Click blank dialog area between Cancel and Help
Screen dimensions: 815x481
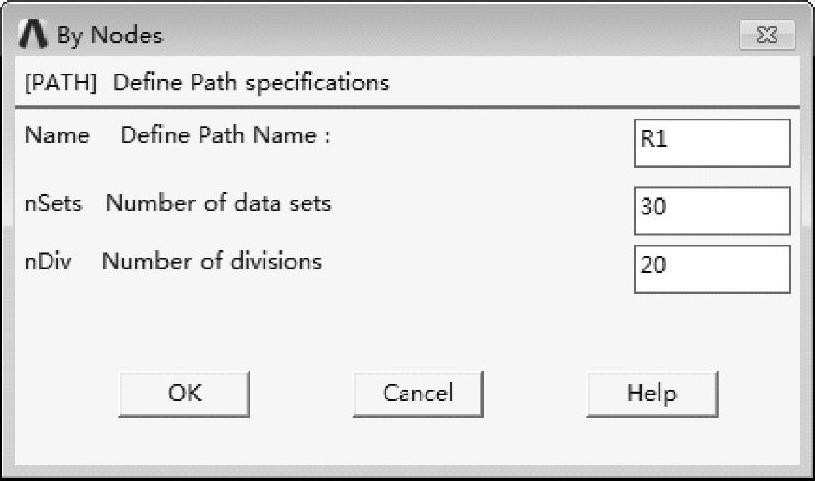[535, 393]
